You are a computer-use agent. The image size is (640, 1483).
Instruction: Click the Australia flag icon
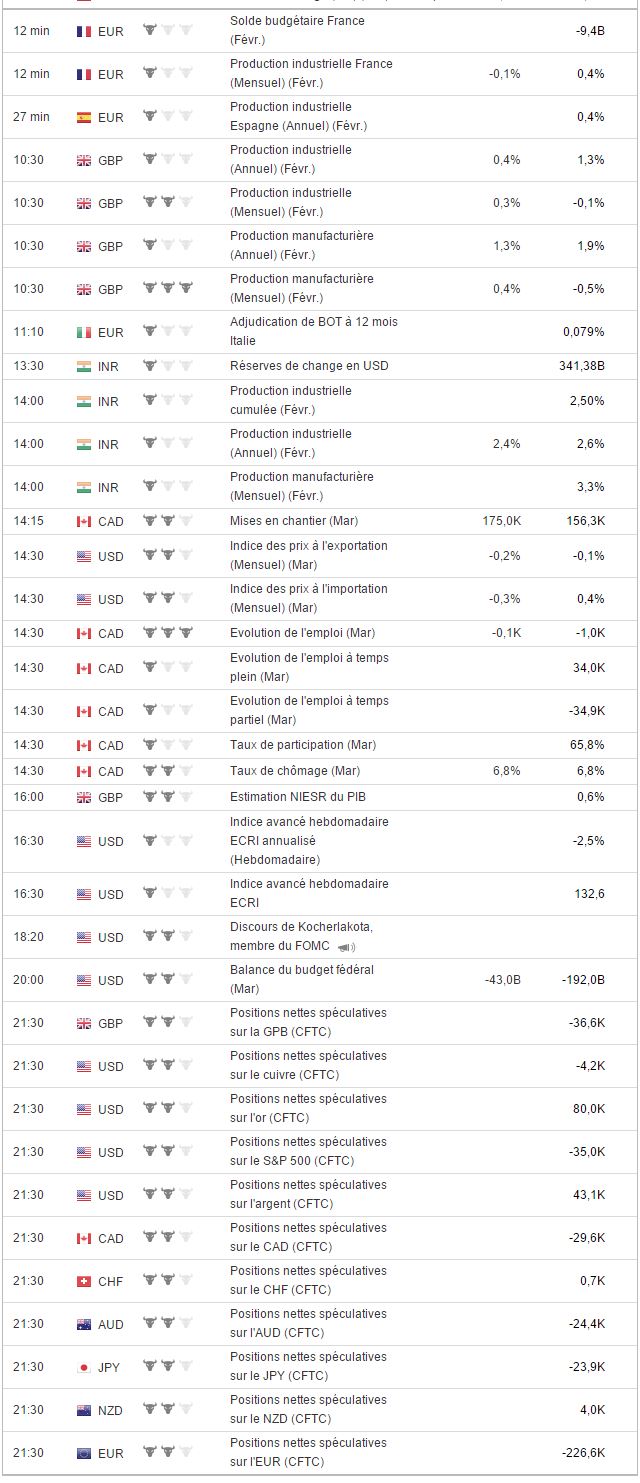tap(84, 1324)
